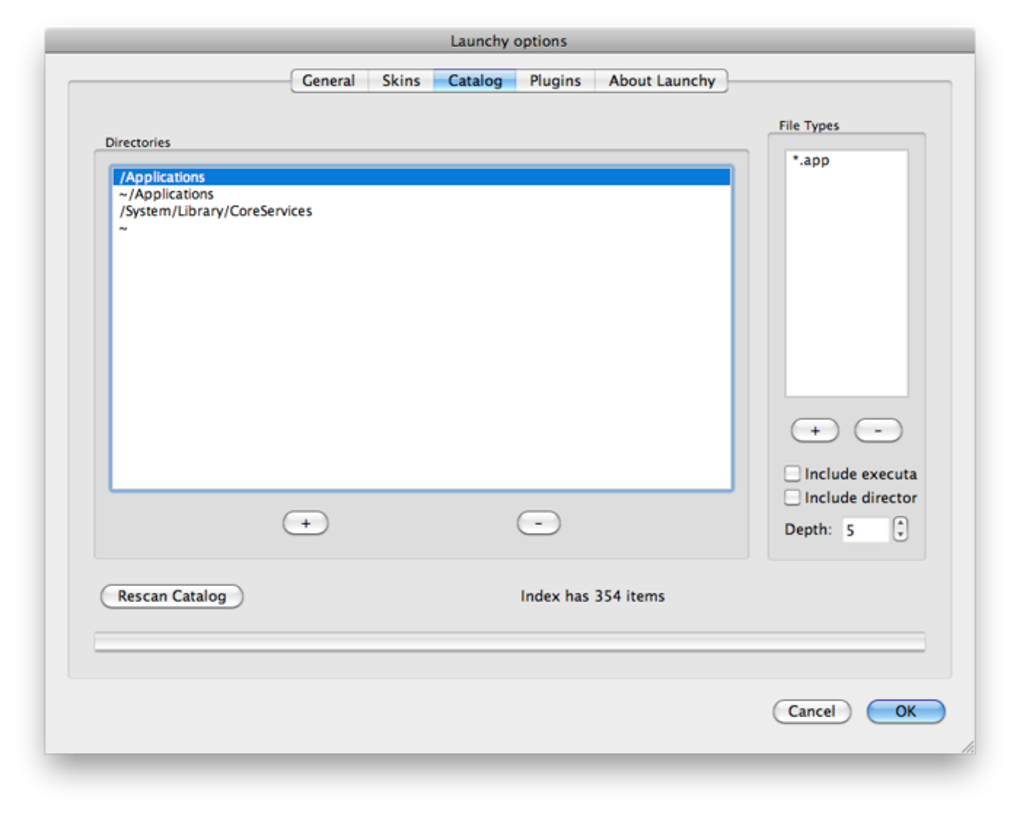Increase Depth using the up stepper arrow
1020x816 pixels.
899,523
